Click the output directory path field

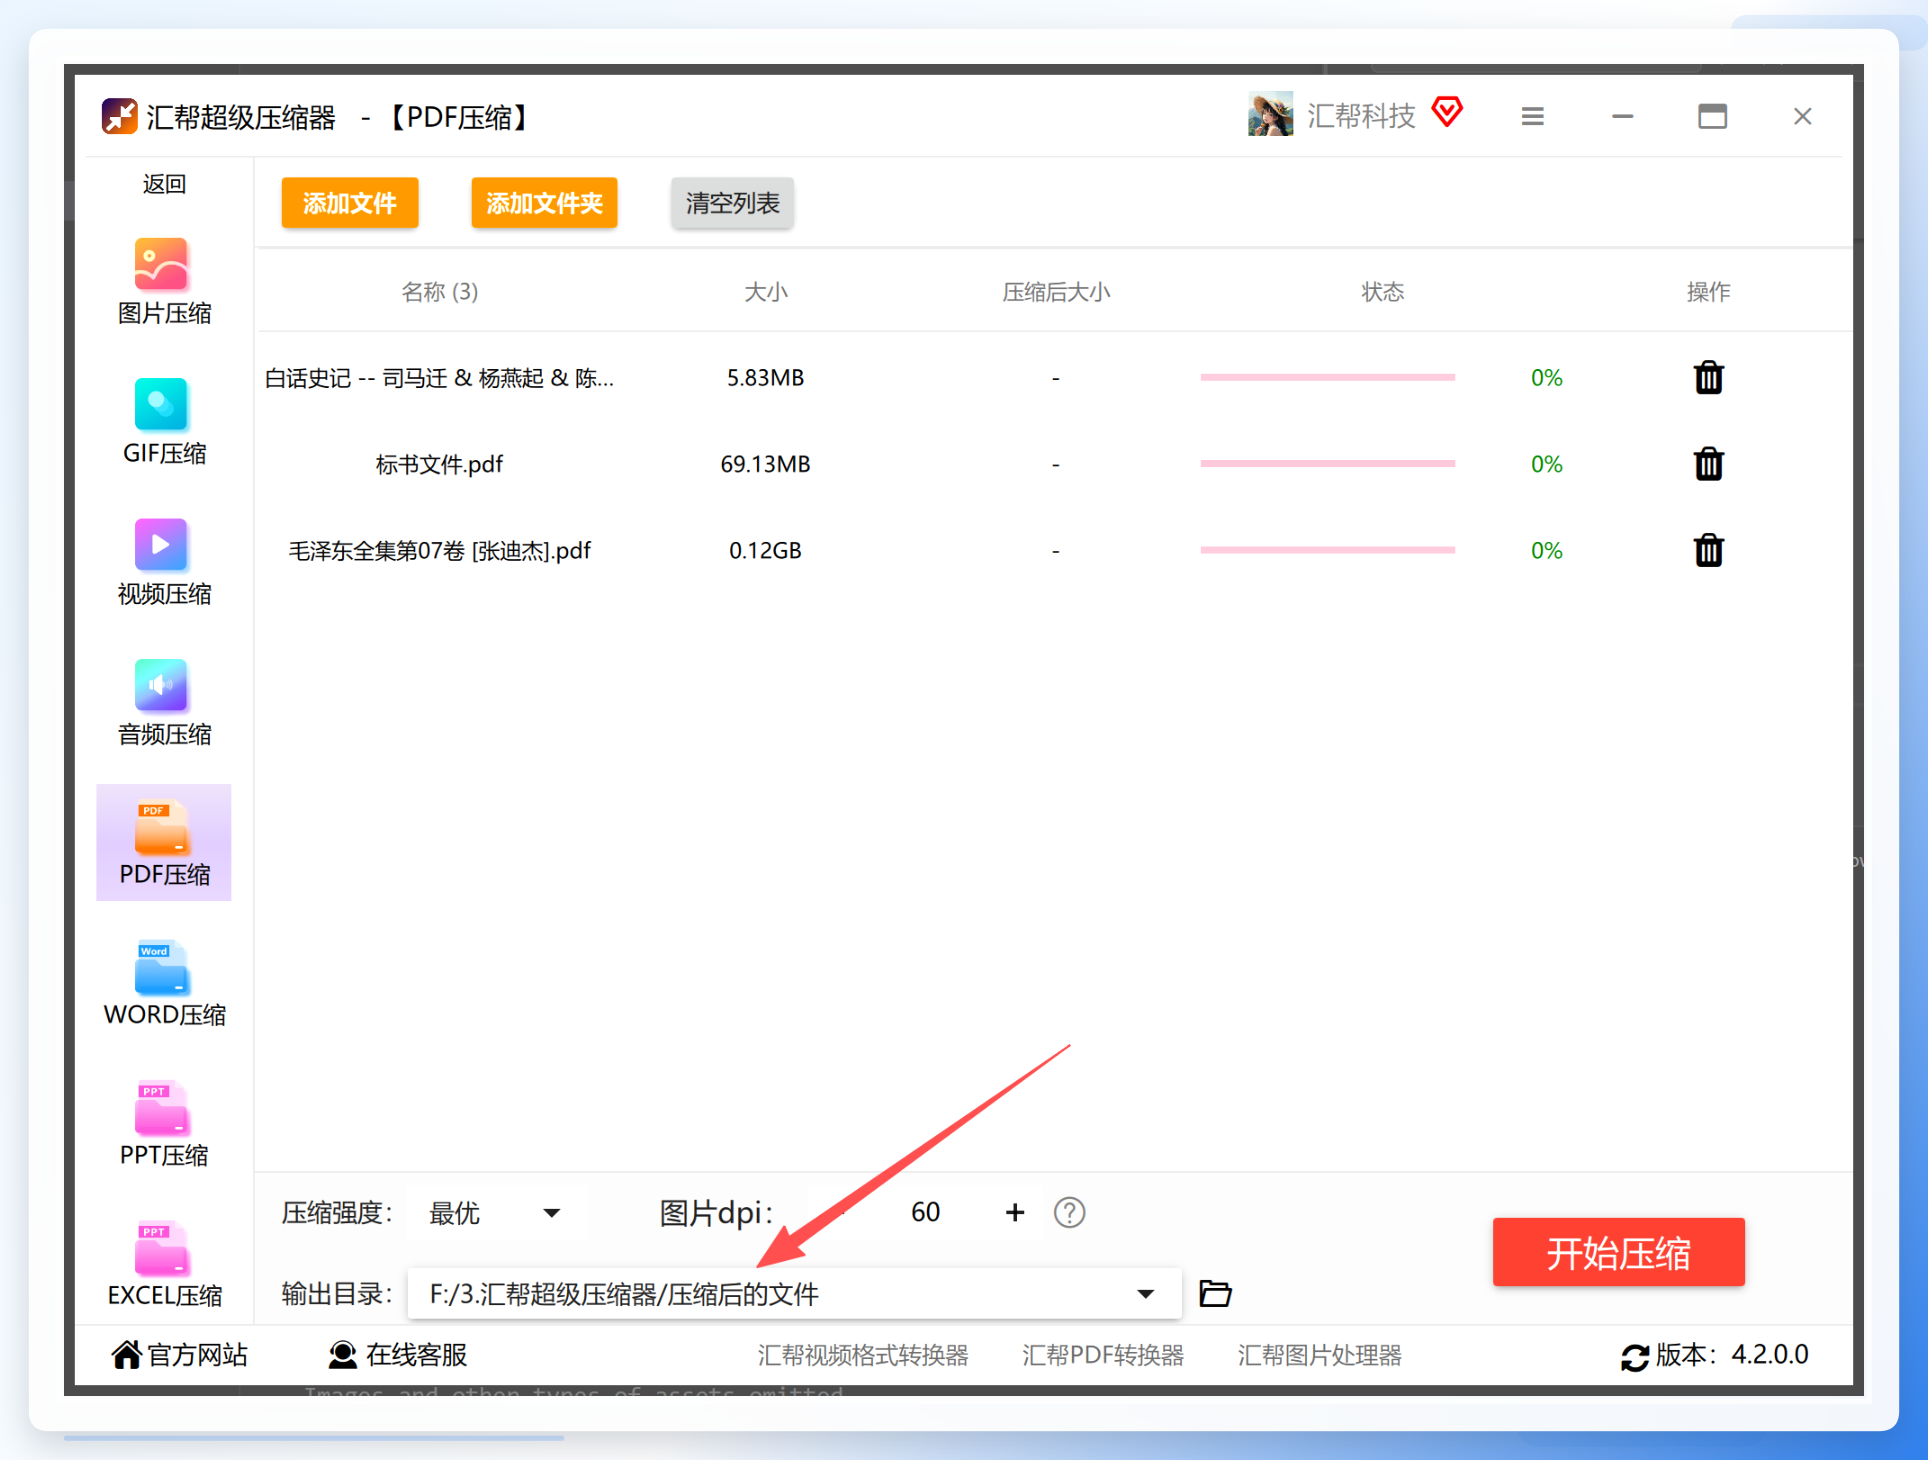794,1294
